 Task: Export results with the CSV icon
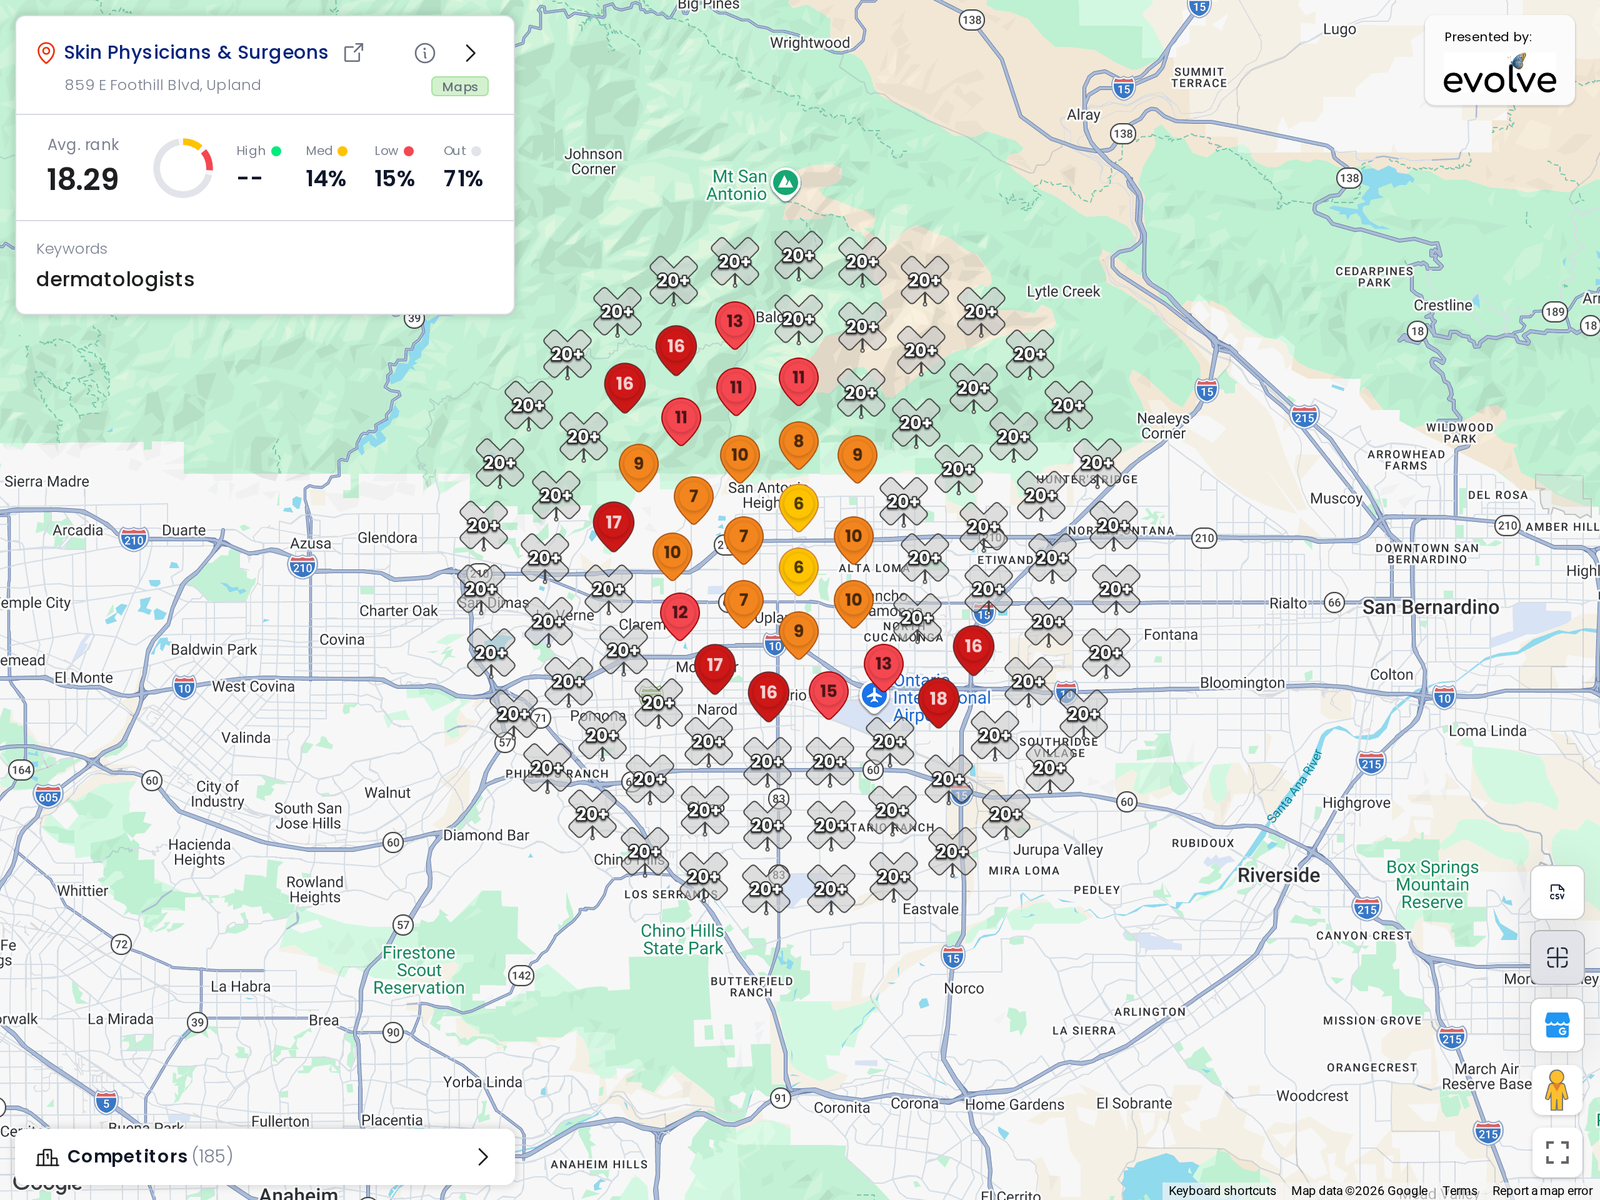pos(1557,892)
